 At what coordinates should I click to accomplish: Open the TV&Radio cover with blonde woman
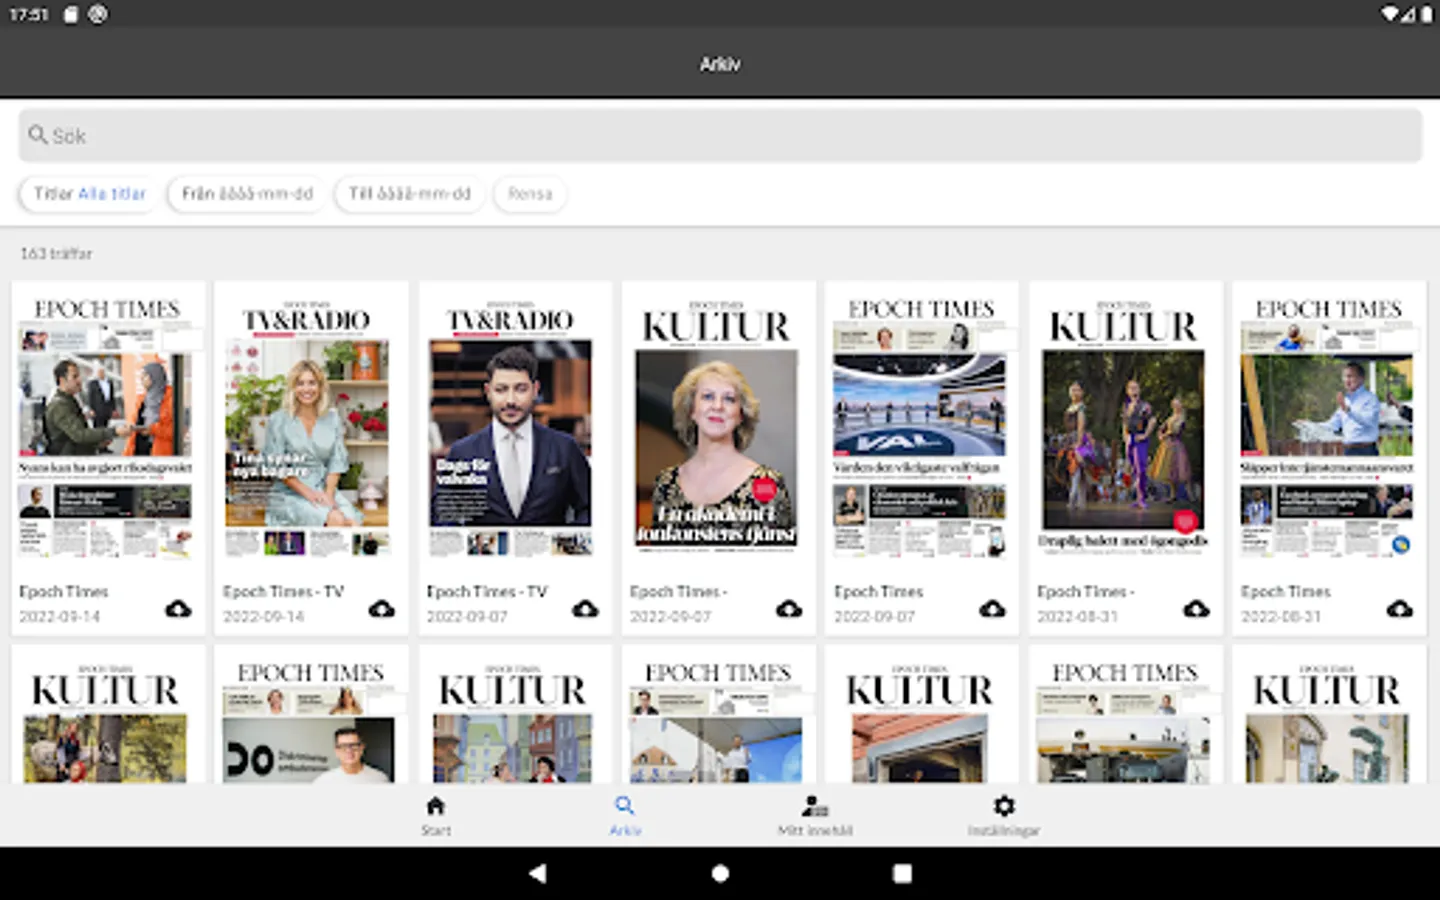(x=307, y=430)
